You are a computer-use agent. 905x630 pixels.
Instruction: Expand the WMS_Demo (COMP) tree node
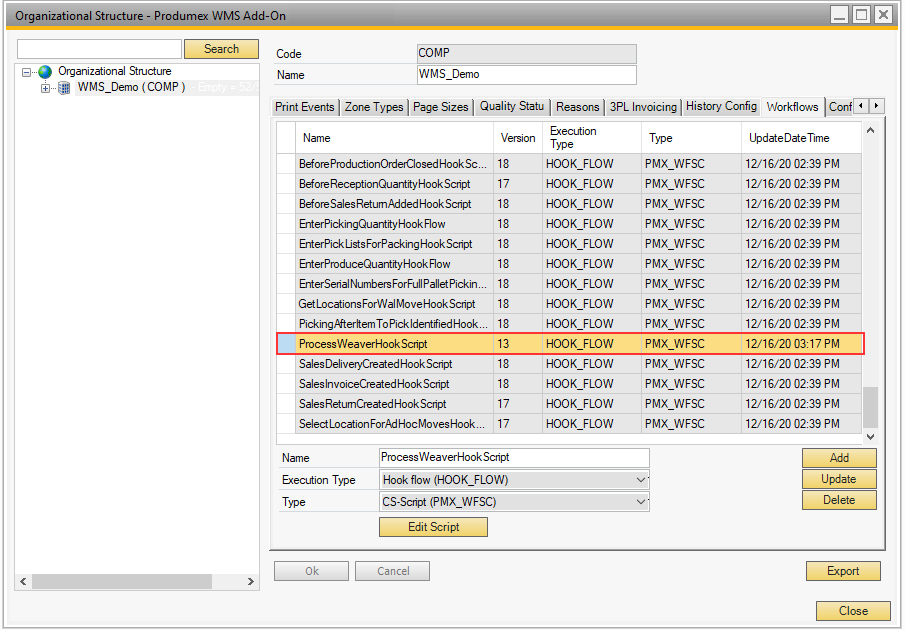pos(44,87)
